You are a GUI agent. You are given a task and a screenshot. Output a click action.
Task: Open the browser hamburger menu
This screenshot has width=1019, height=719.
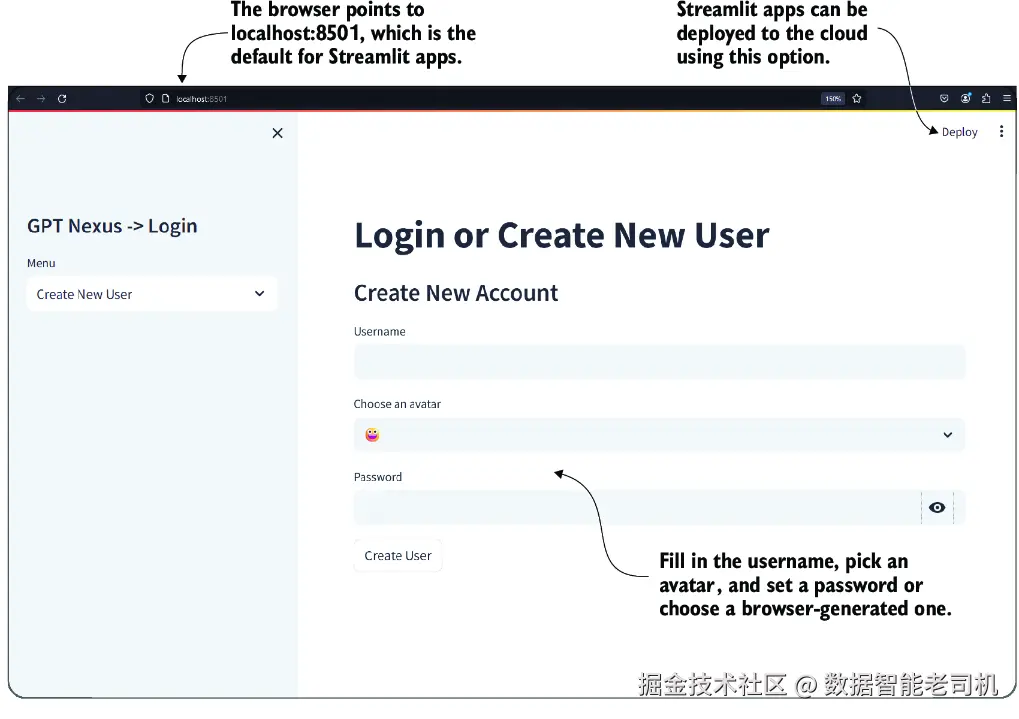1007,99
